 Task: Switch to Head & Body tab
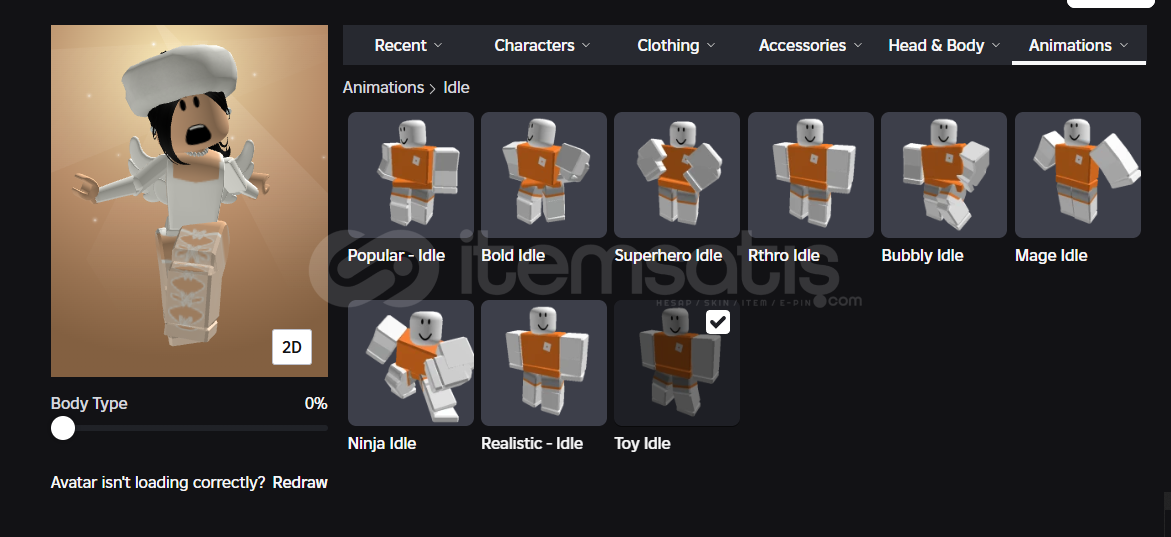(944, 46)
